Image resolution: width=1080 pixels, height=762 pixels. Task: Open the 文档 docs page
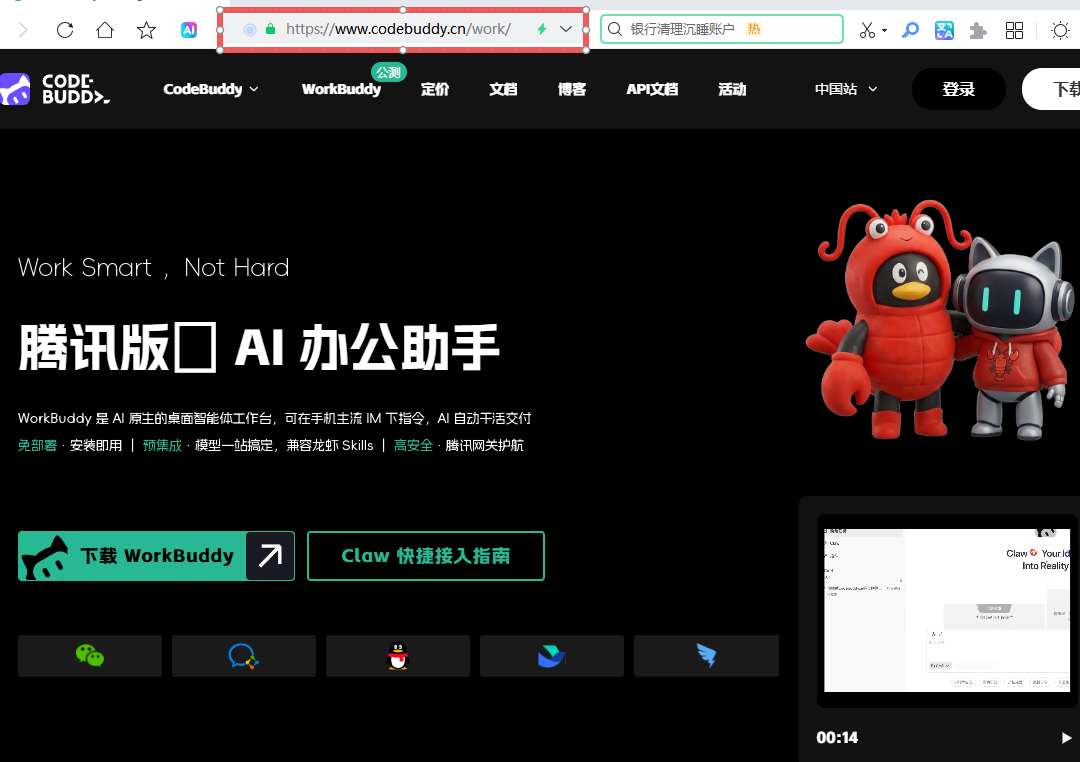click(x=503, y=89)
